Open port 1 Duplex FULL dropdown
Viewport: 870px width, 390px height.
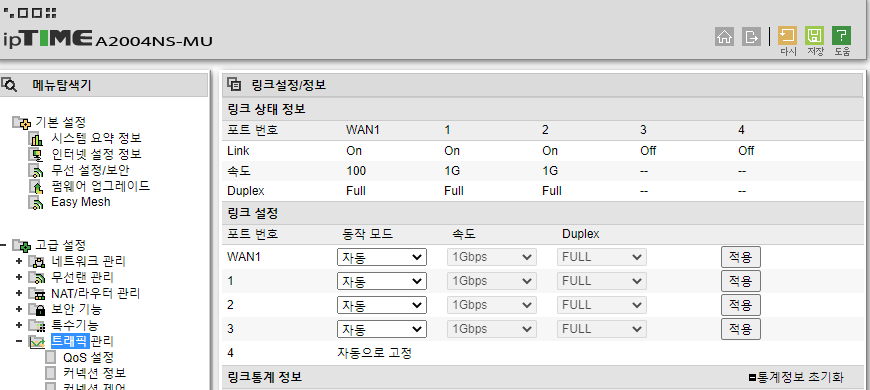[x=602, y=281]
